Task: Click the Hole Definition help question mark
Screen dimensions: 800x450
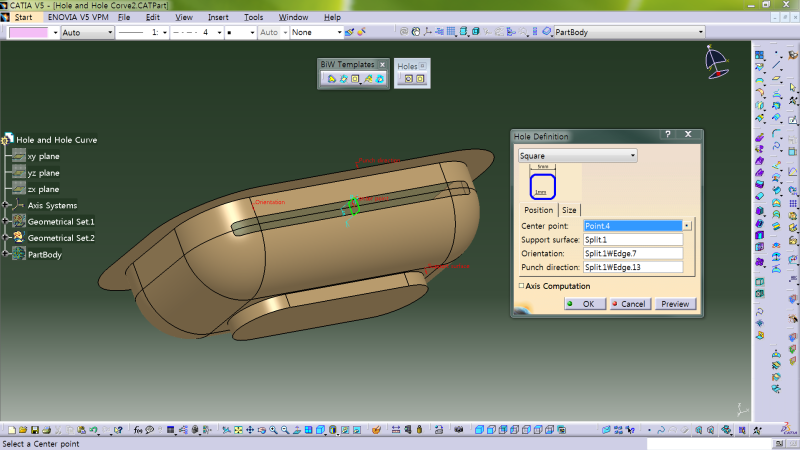Action: [667, 135]
